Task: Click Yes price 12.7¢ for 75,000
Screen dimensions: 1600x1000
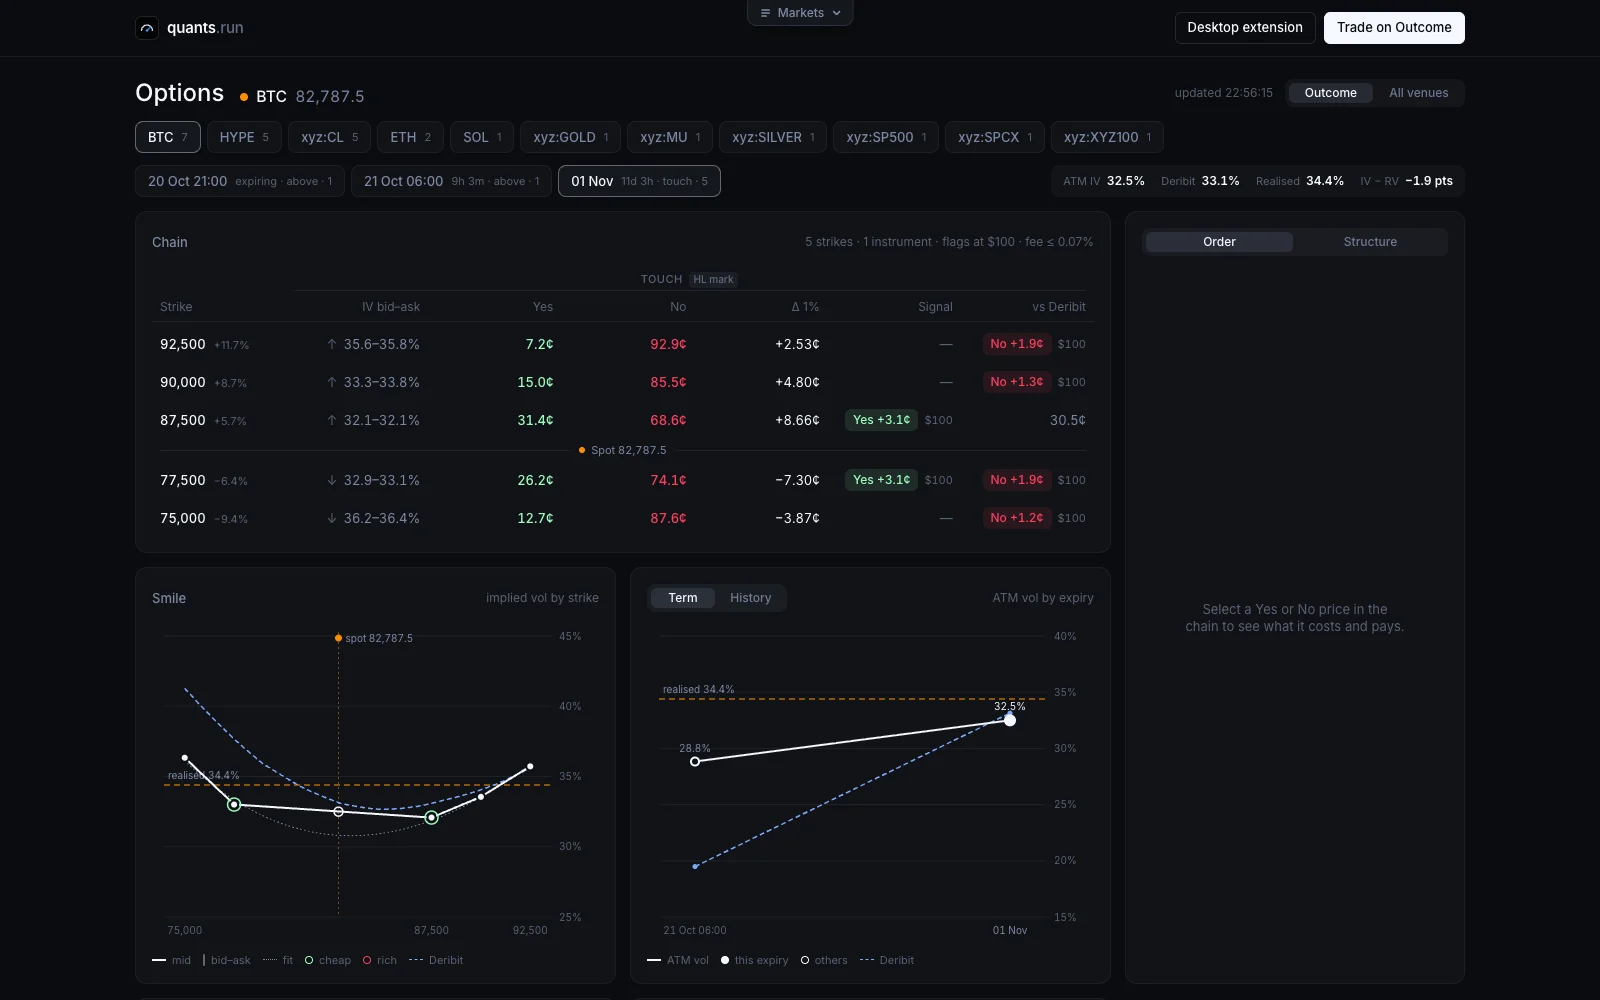Action: (535, 518)
